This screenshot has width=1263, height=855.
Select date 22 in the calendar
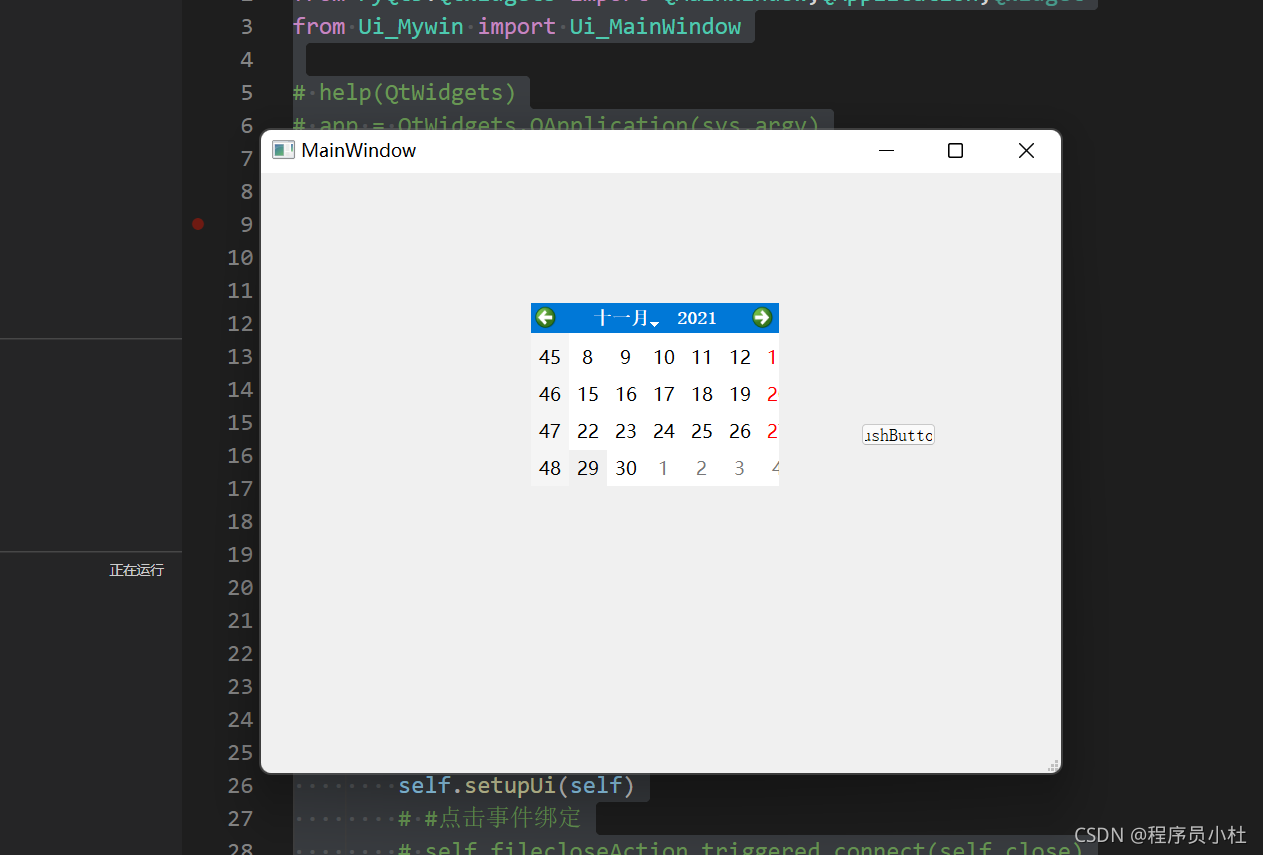(x=588, y=431)
